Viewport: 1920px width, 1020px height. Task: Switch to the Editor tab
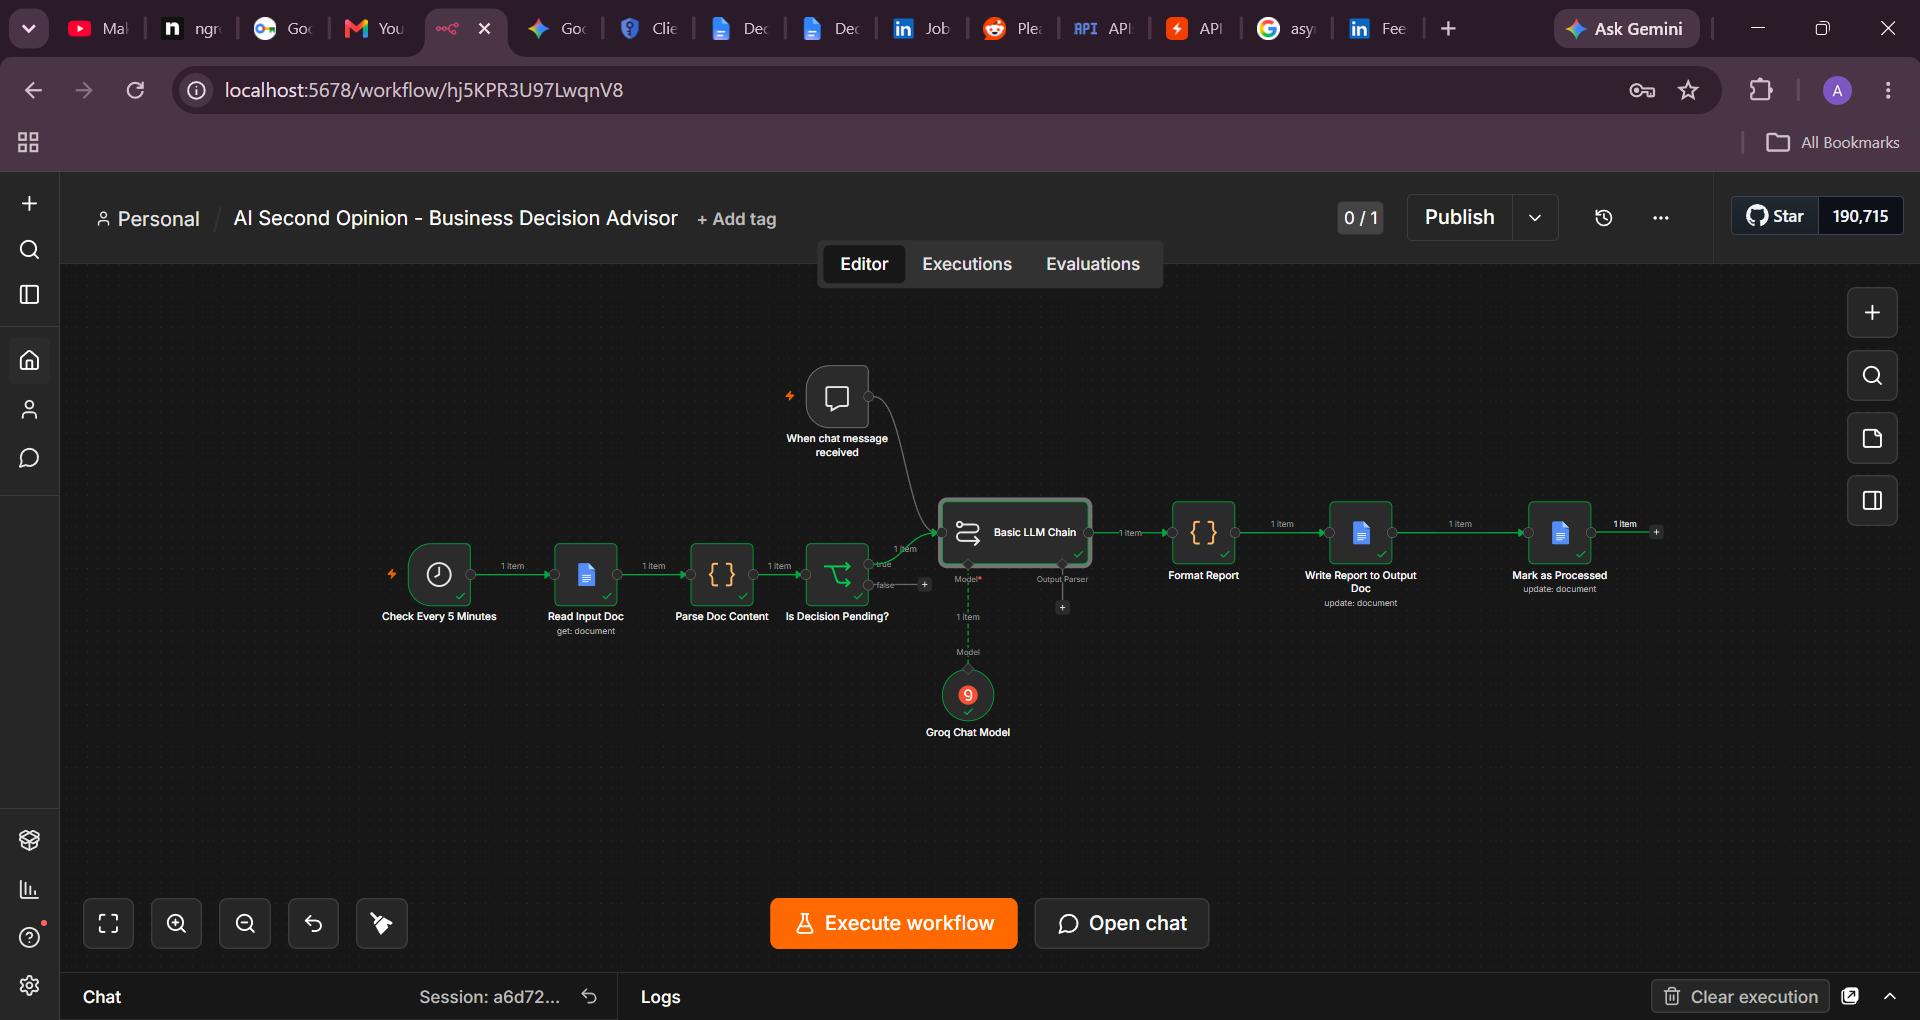864,264
